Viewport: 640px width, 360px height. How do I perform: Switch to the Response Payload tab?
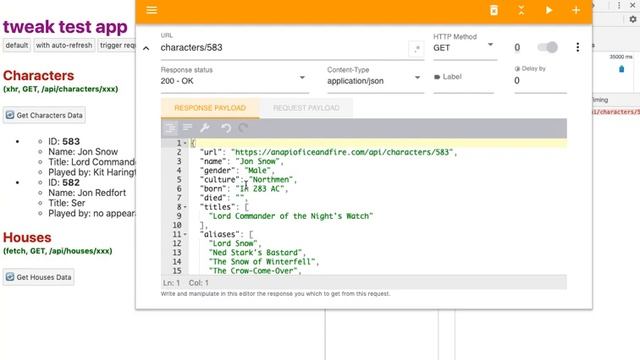click(x=210, y=108)
